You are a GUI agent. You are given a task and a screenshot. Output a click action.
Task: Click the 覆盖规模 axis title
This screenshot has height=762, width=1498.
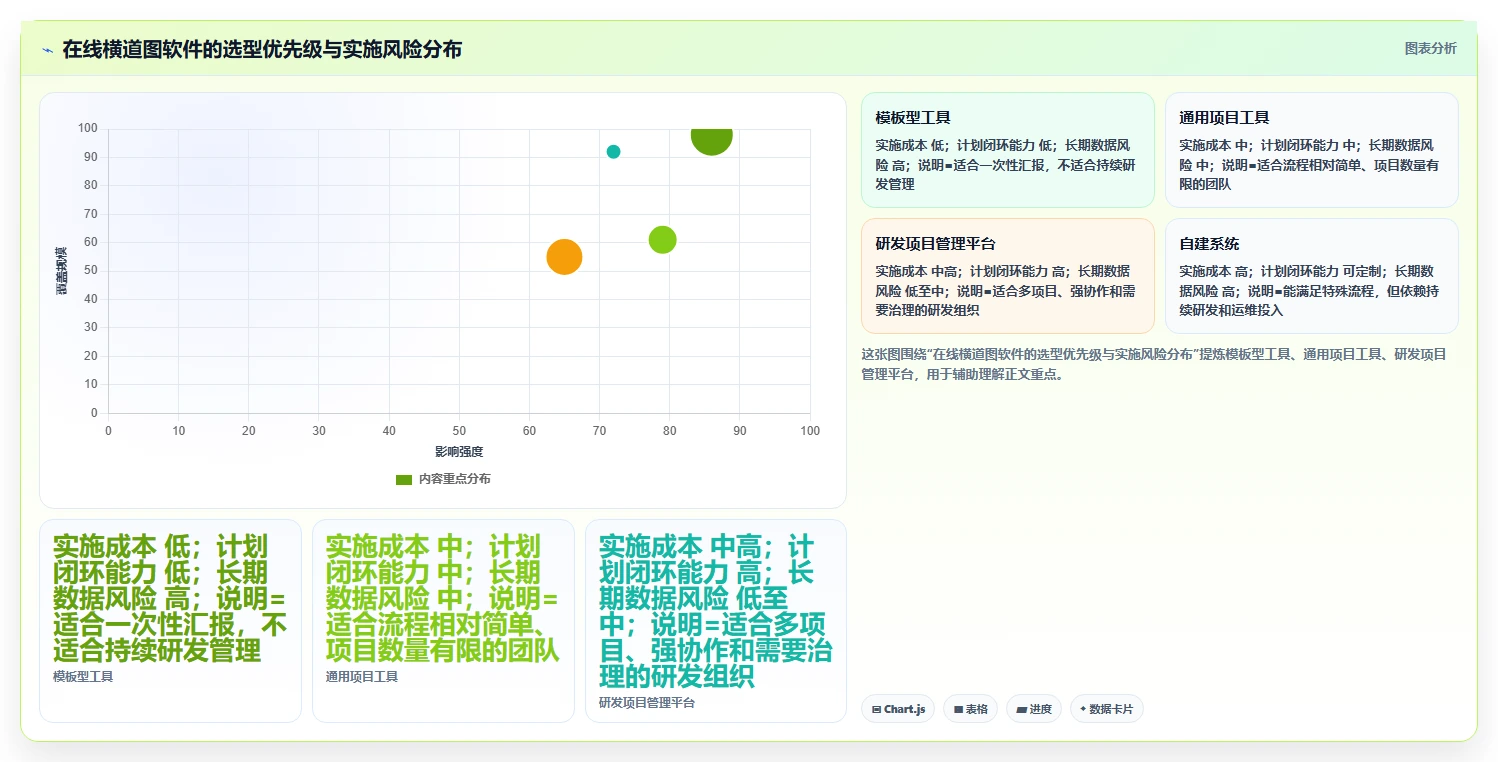coord(62,270)
